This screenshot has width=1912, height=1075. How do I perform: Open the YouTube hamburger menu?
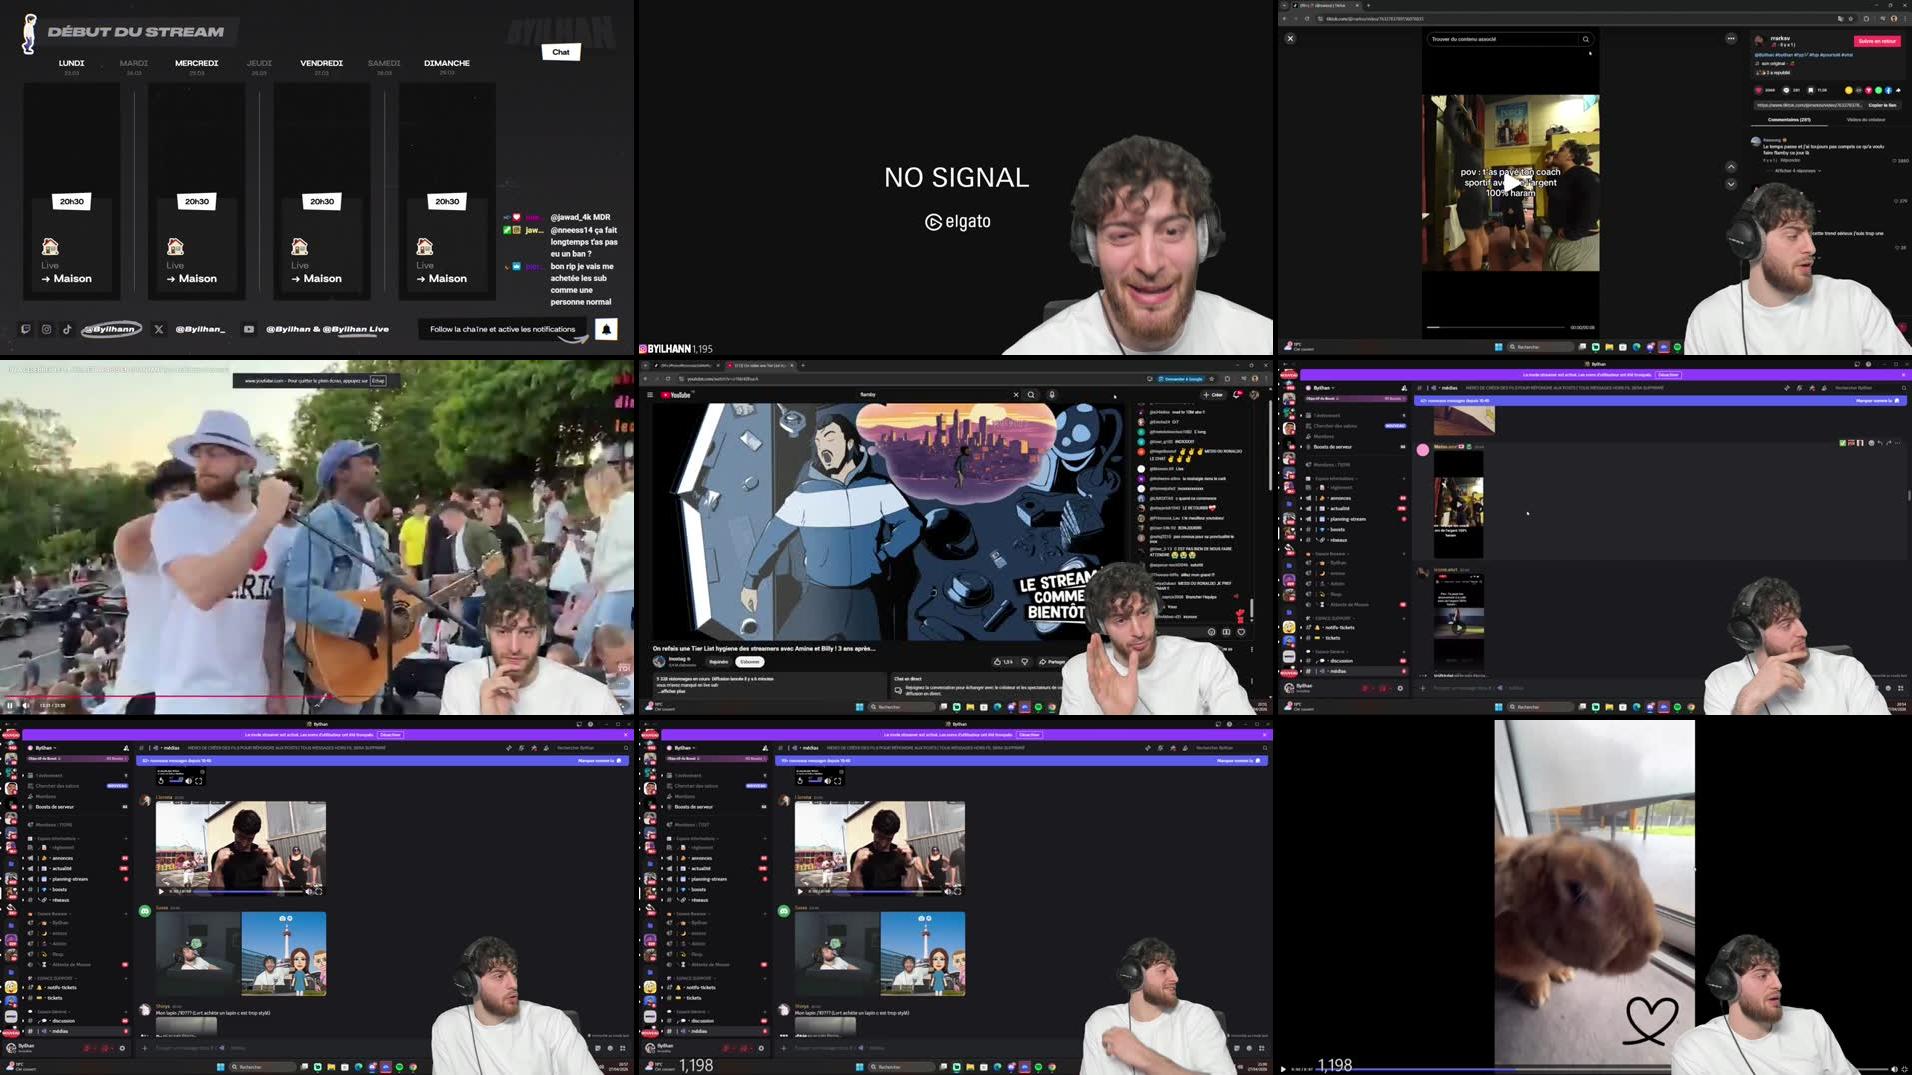(650, 394)
